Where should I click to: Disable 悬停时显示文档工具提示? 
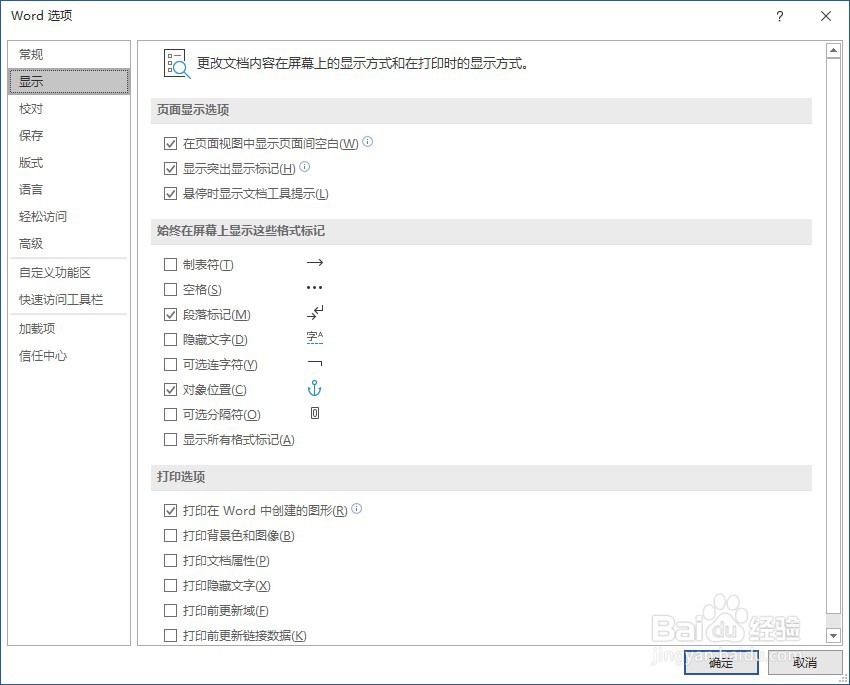[171, 192]
